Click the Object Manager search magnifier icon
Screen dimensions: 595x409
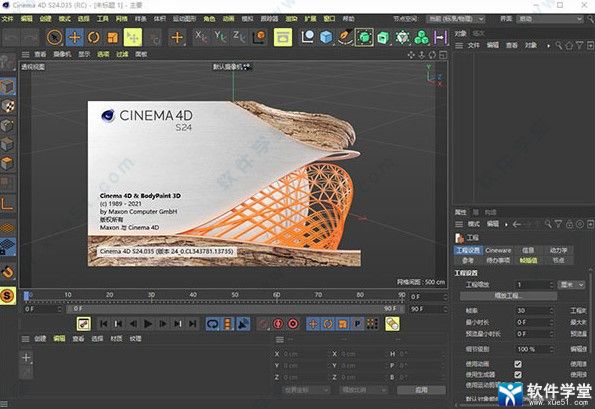559,46
